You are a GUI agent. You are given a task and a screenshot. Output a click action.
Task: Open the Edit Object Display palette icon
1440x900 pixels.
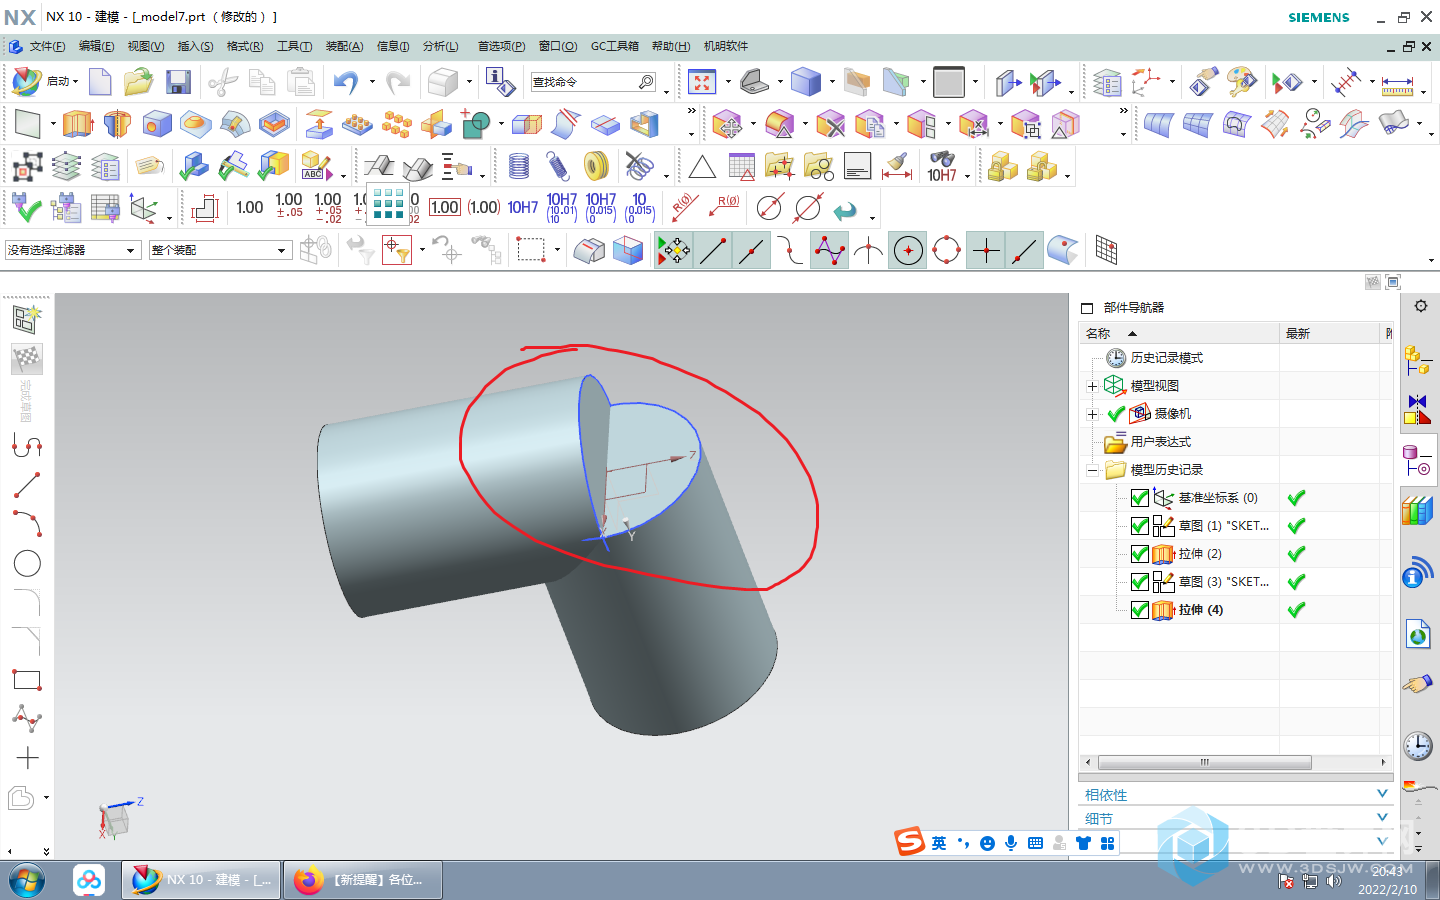tap(1242, 82)
